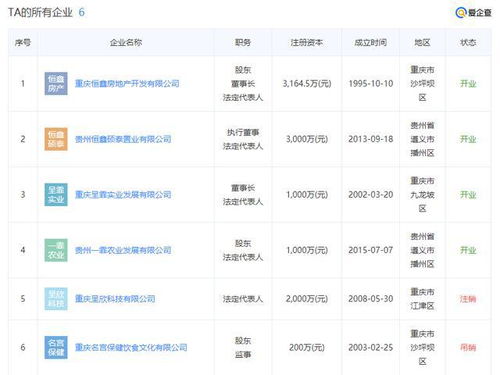The width and height of the screenshot is (500, 375).
Task: Open 重庆呈霖实业发展有限公司 company link
Action: (123, 195)
